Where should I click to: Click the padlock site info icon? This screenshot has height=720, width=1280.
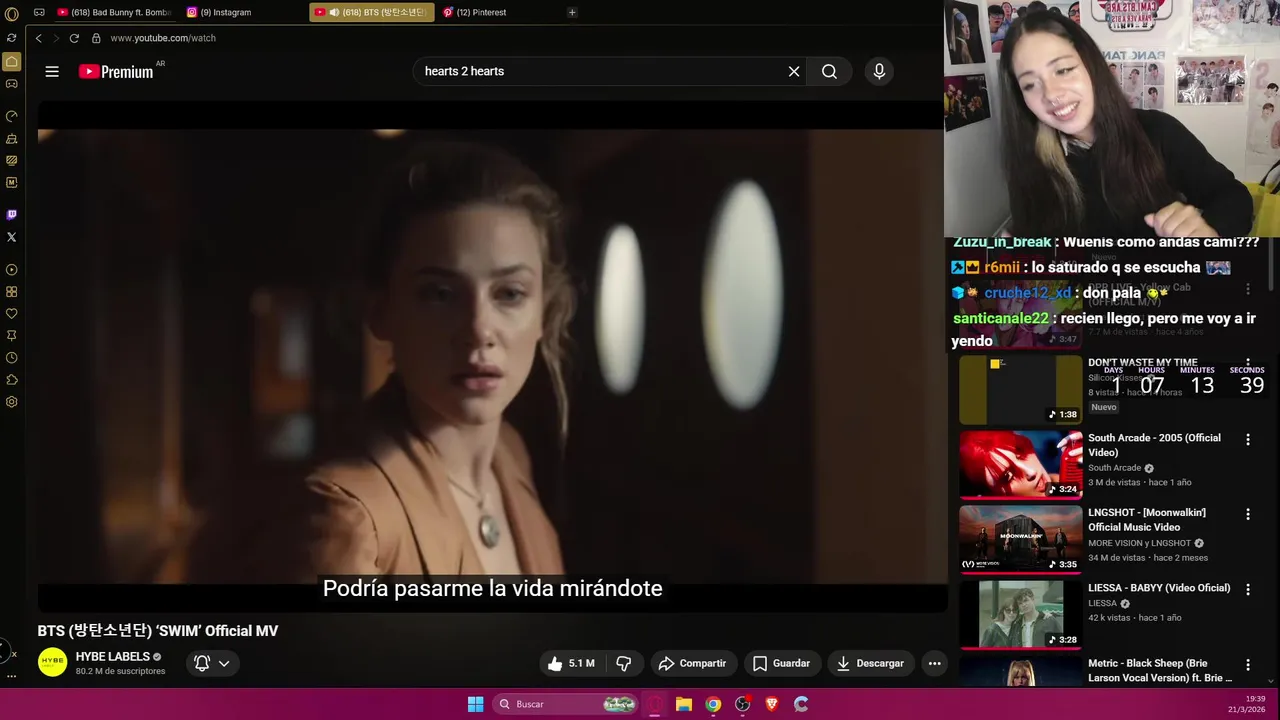point(96,38)
